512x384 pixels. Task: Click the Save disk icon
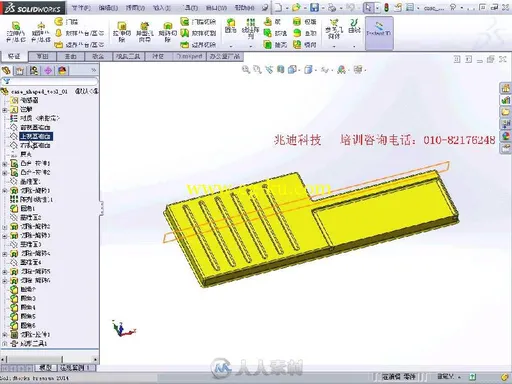click(314, 7)
